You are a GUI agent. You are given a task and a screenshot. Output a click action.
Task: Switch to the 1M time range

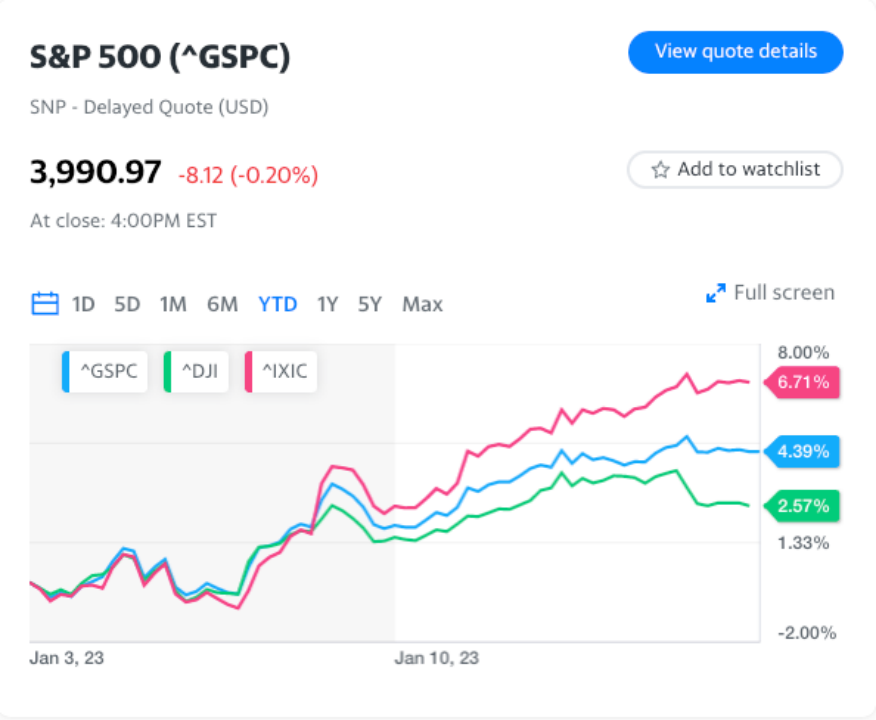point(173,304)
